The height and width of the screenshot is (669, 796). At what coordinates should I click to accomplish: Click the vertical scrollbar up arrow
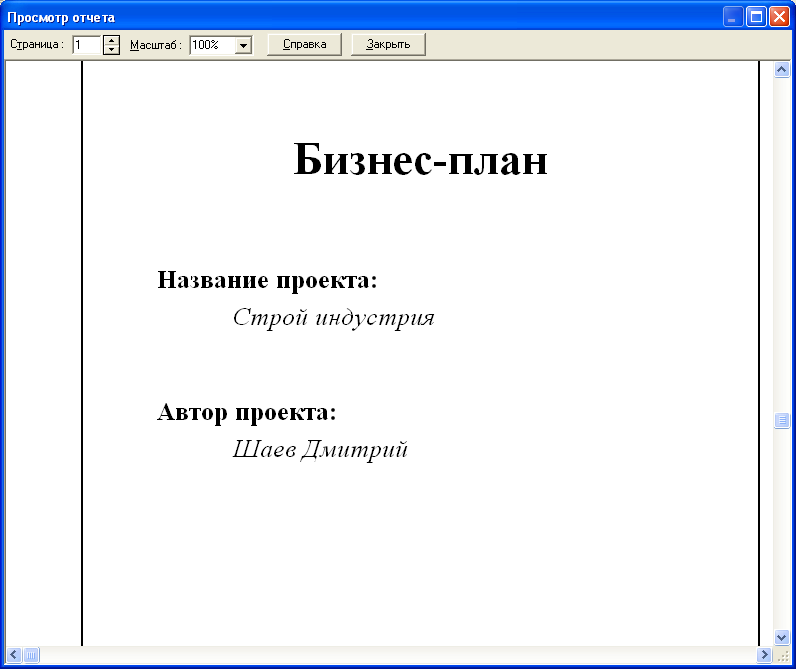point(782,69)
